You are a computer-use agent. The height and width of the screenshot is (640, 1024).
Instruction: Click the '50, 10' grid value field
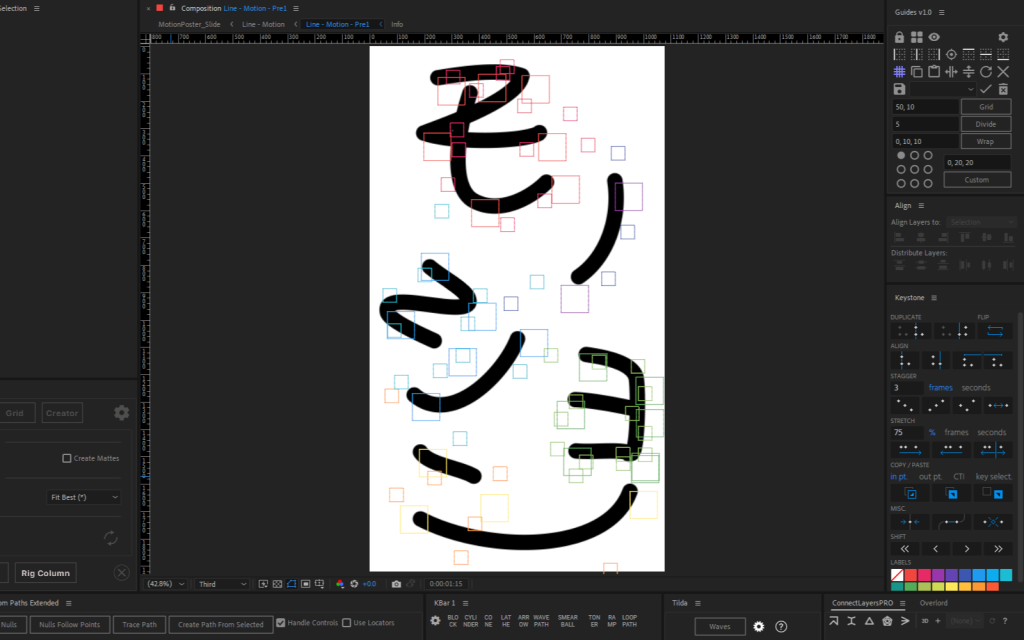[925, 106]
